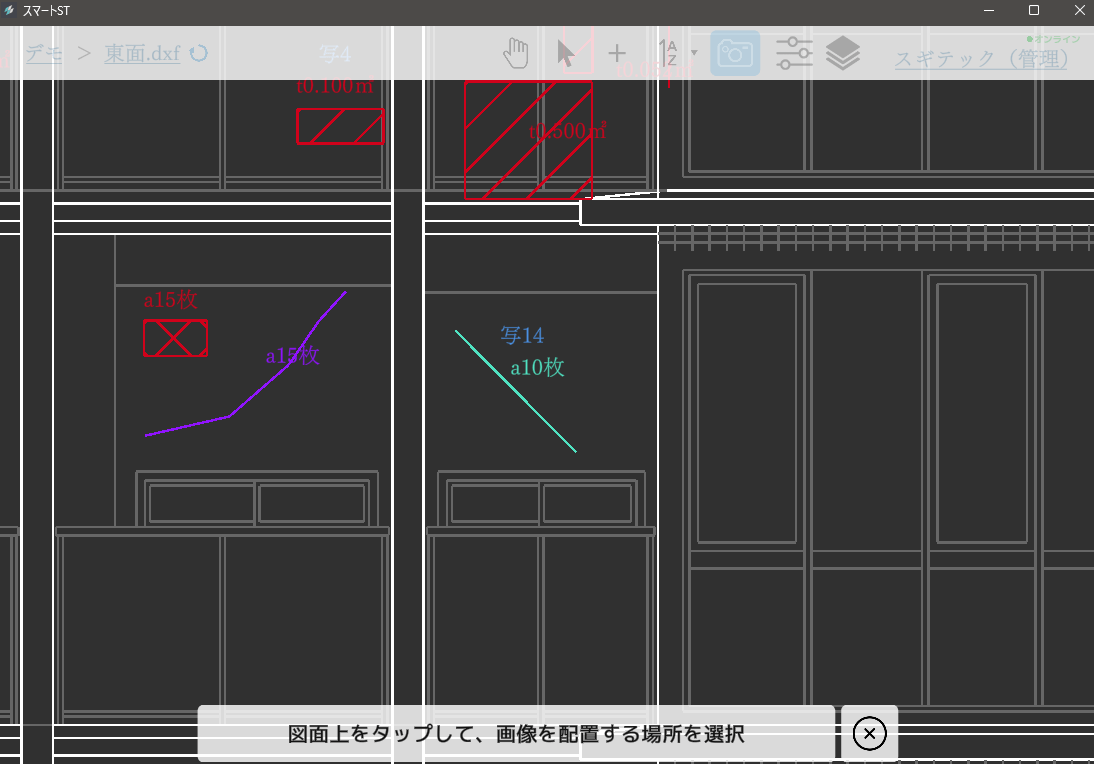Click the reload icon next to 東面.dxf
Image resolution: width=1094 pixels, height=764 pixels.
click(199, 53)
